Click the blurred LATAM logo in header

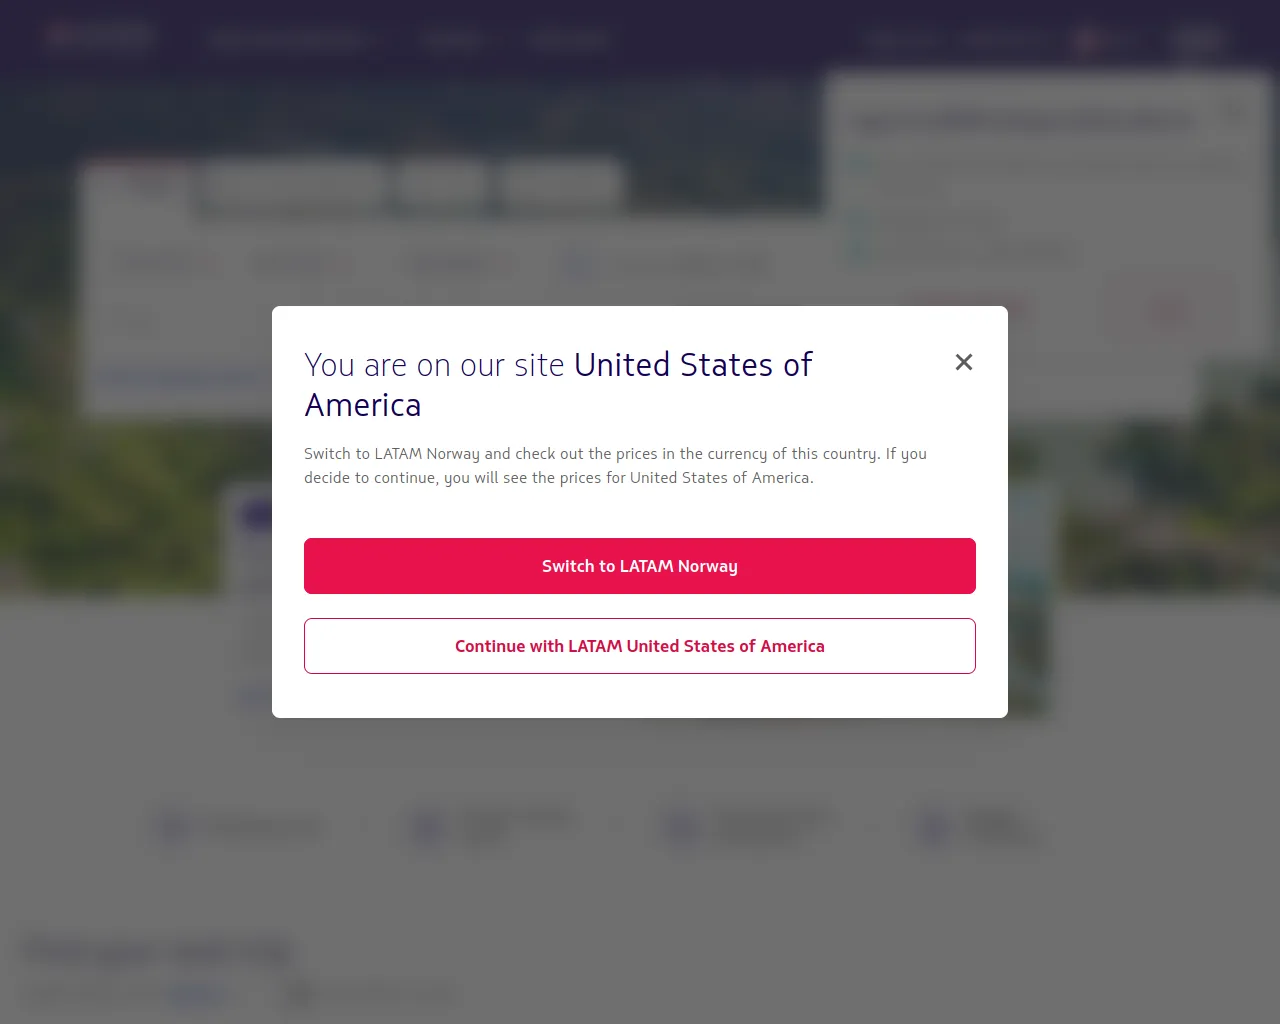pyautogui.click(x=98, y=38)
